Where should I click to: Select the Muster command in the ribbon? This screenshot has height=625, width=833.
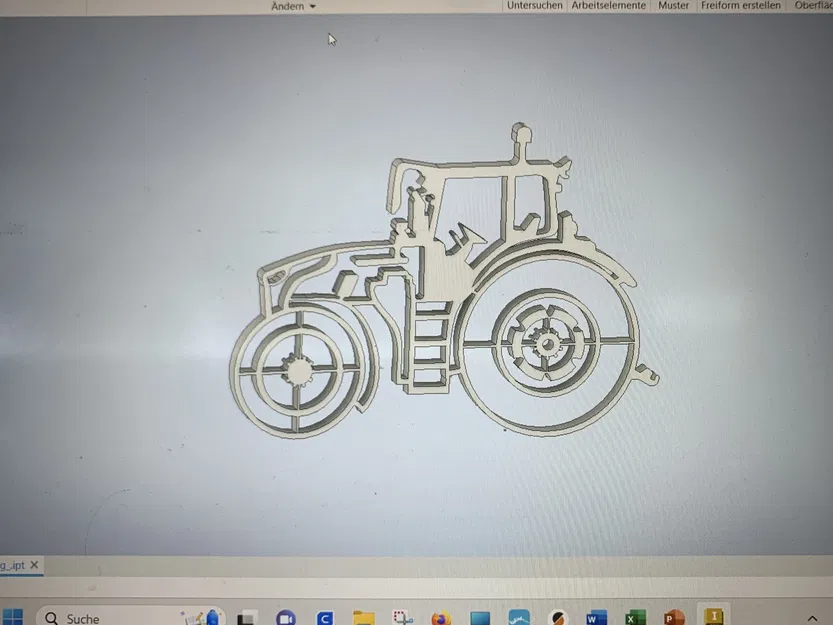coord(673,6)
